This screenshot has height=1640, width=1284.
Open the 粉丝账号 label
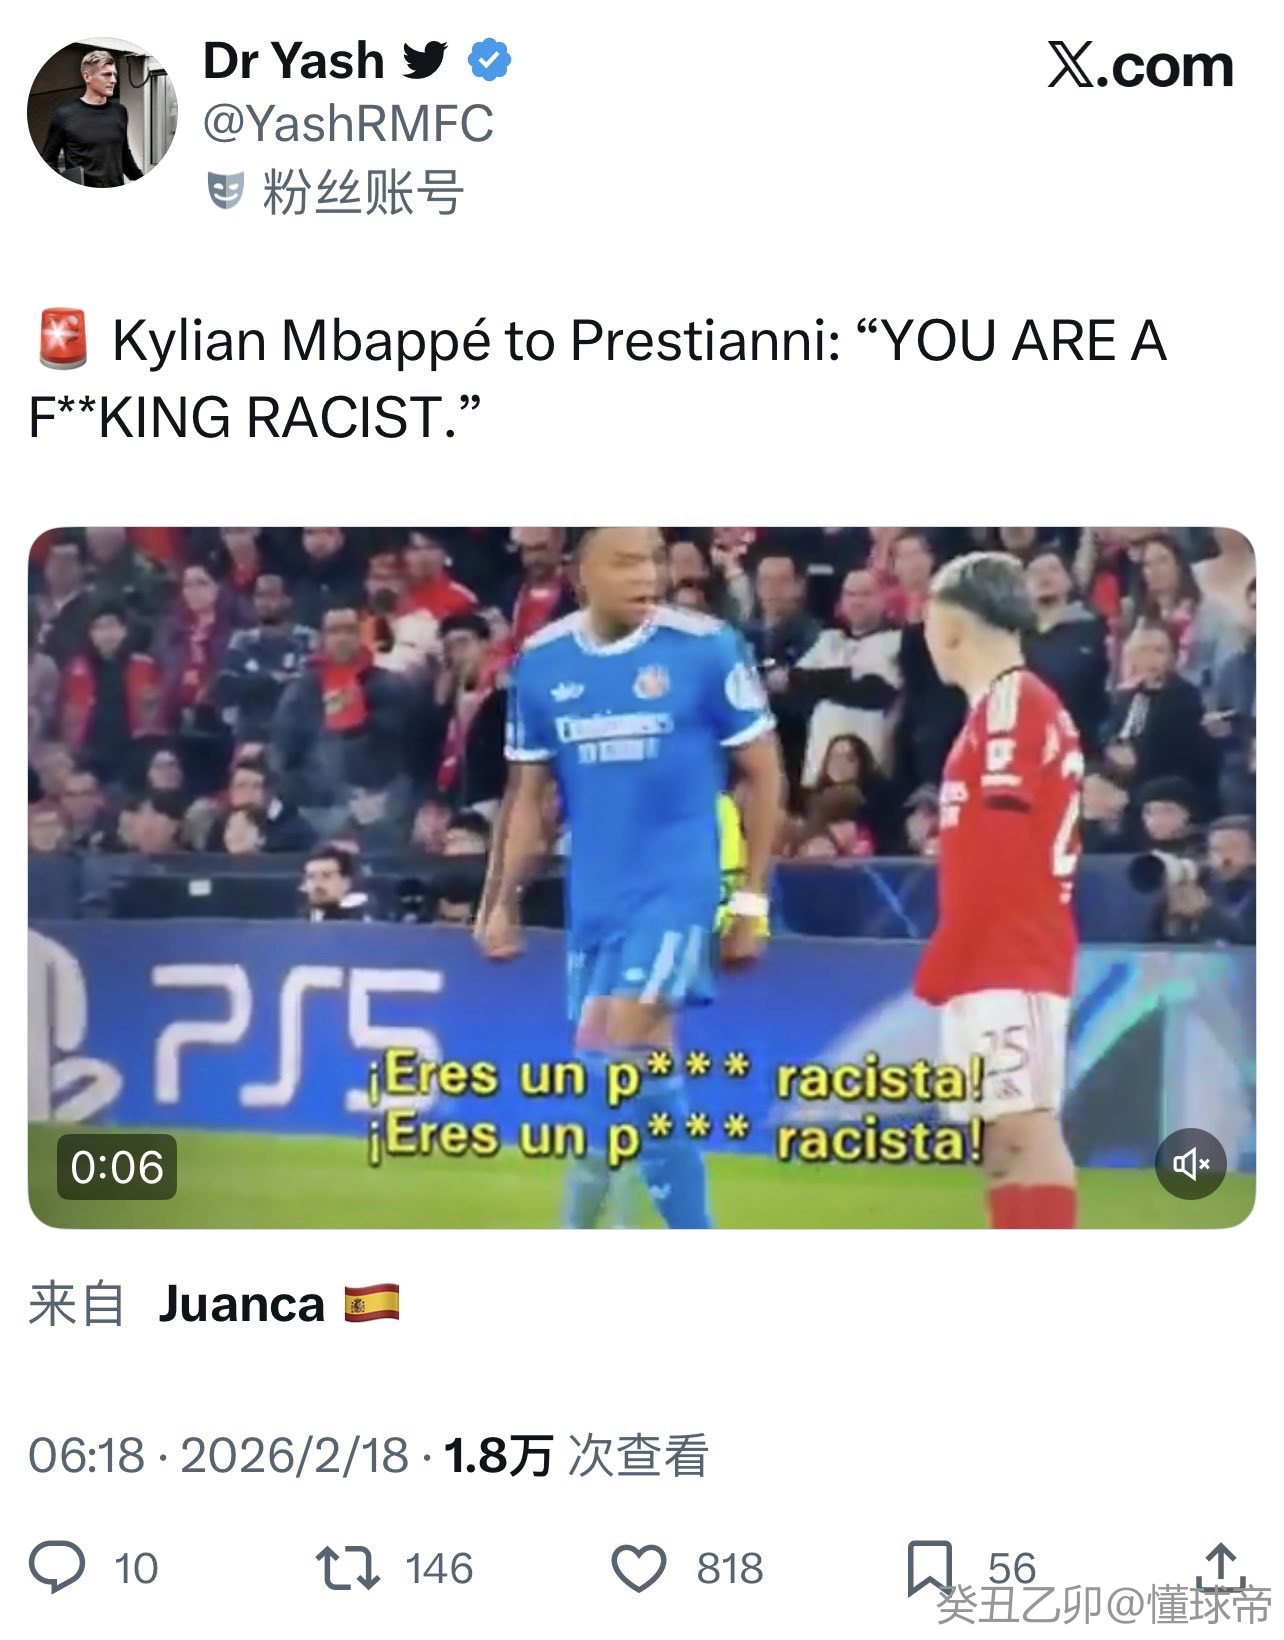coord(363,192)
